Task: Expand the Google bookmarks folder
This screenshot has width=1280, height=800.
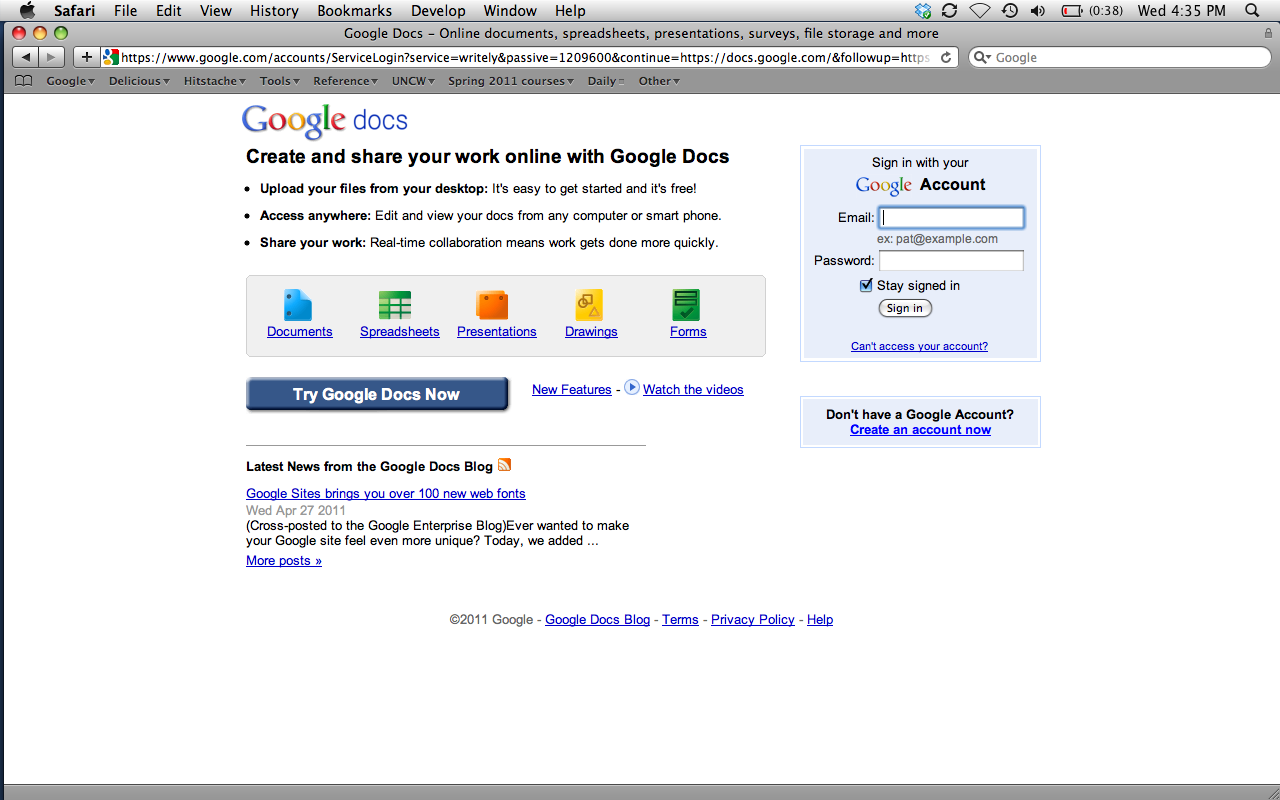Action: [x=70, y=81]
